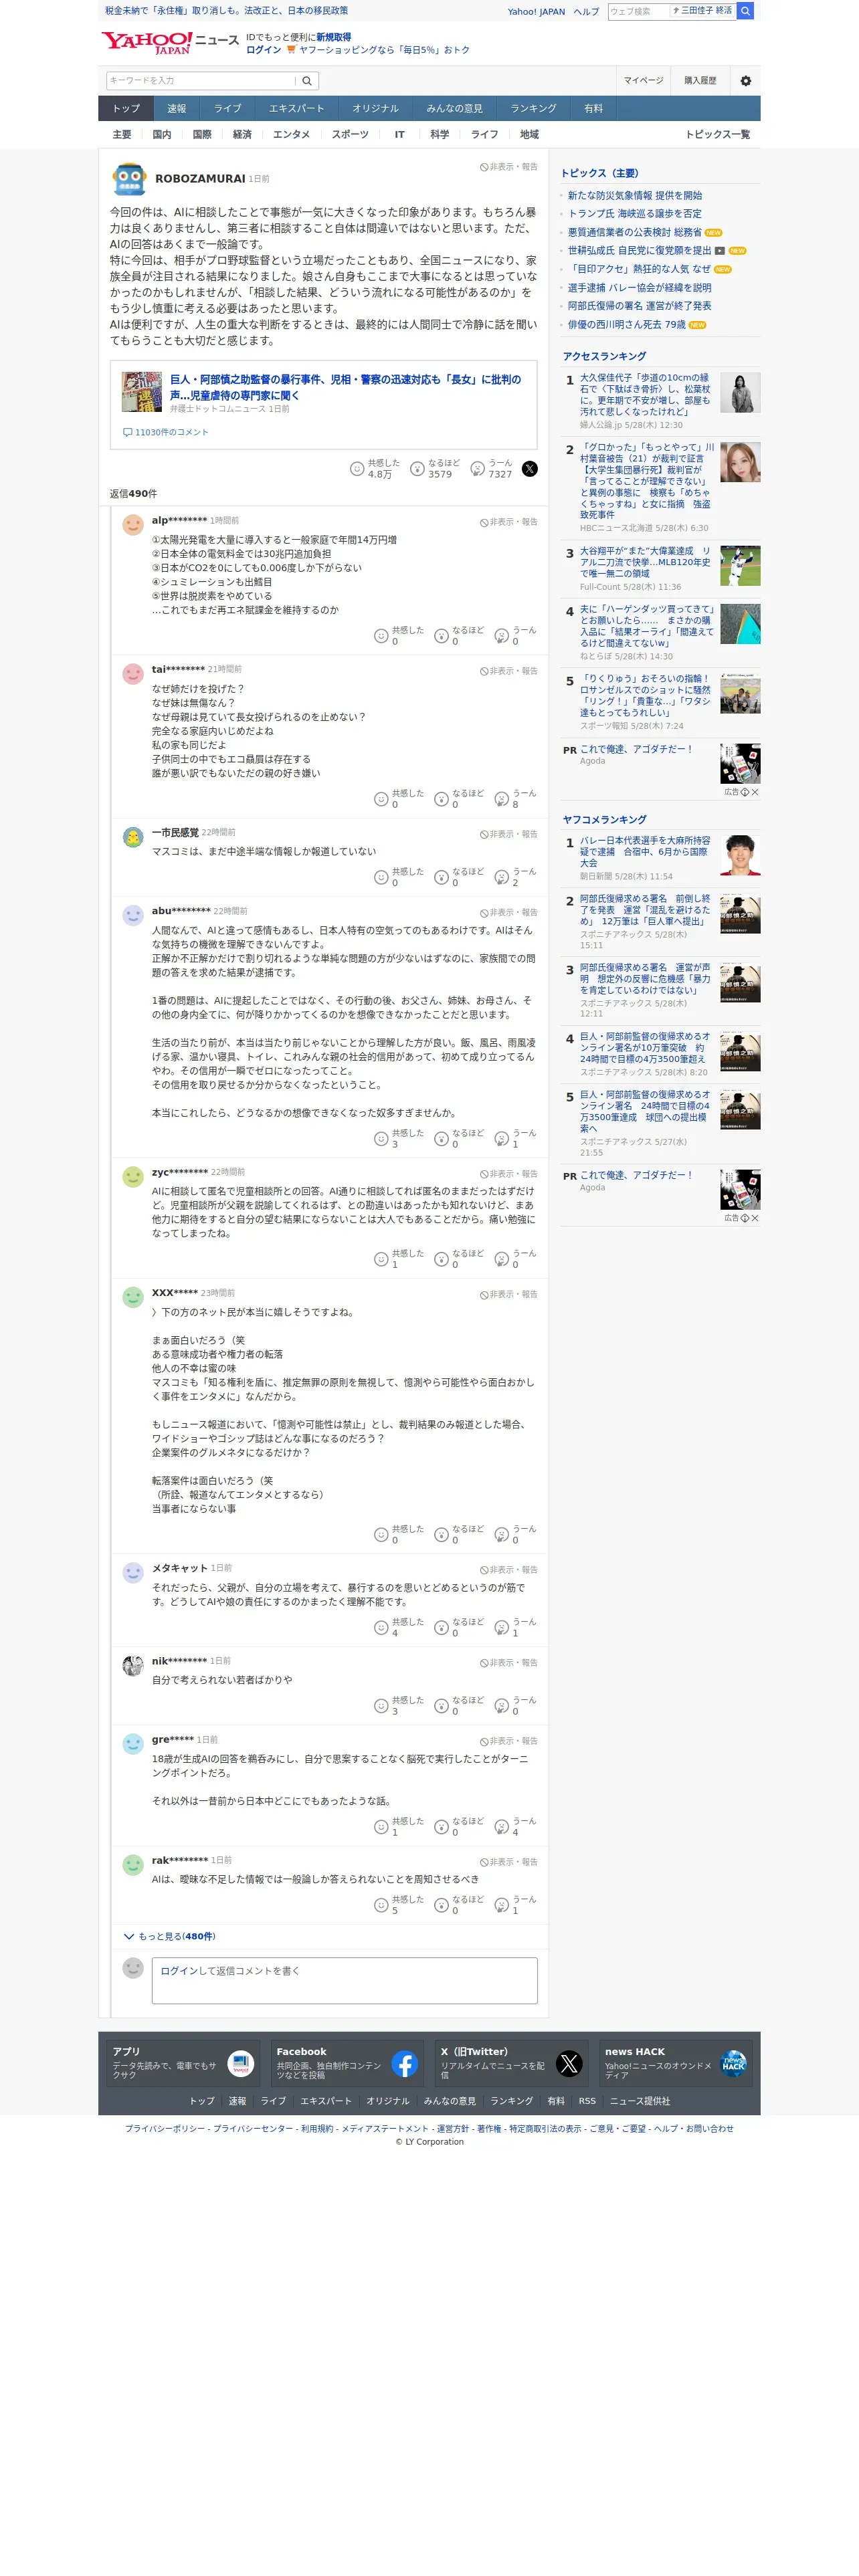859x2576 pixels.
Task: Open the 巨人・阿部慎之助監督 article headline link
Action: (346, 387)
